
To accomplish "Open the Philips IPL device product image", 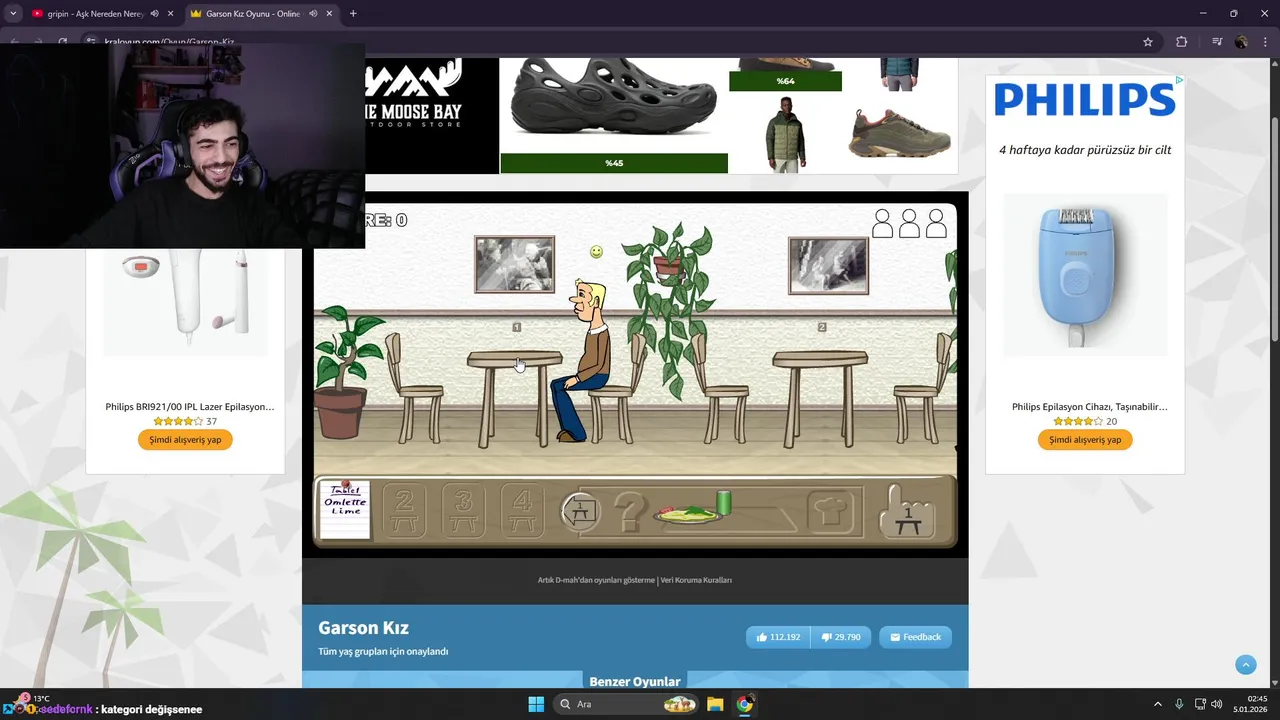I will click(185, 300).
